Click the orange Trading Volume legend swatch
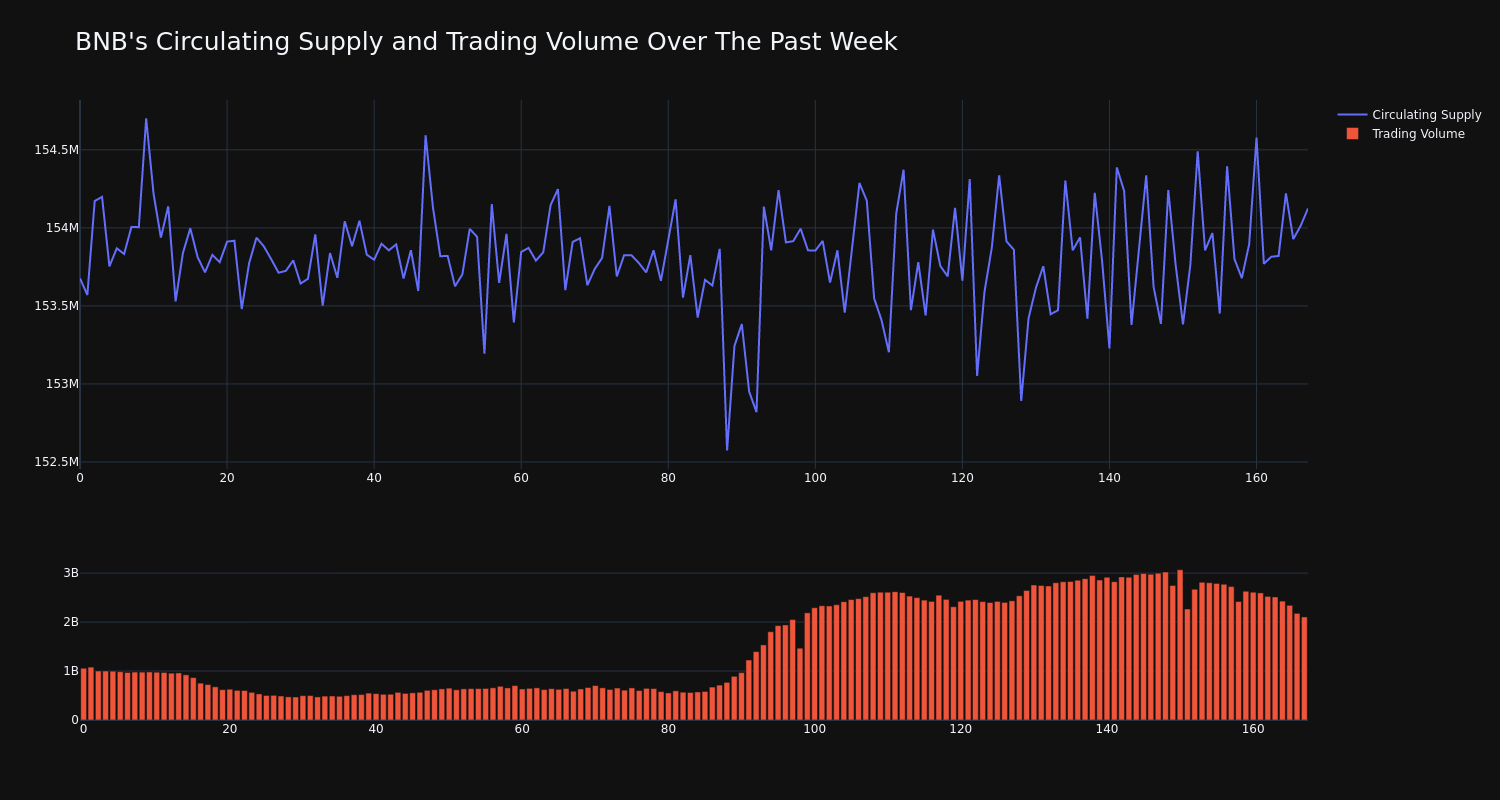 (x=1352, y=134)
